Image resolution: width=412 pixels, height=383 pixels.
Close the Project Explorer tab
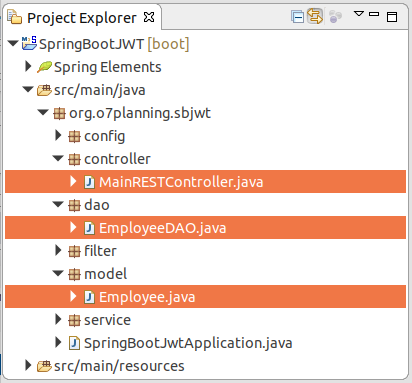pos(149,17)
